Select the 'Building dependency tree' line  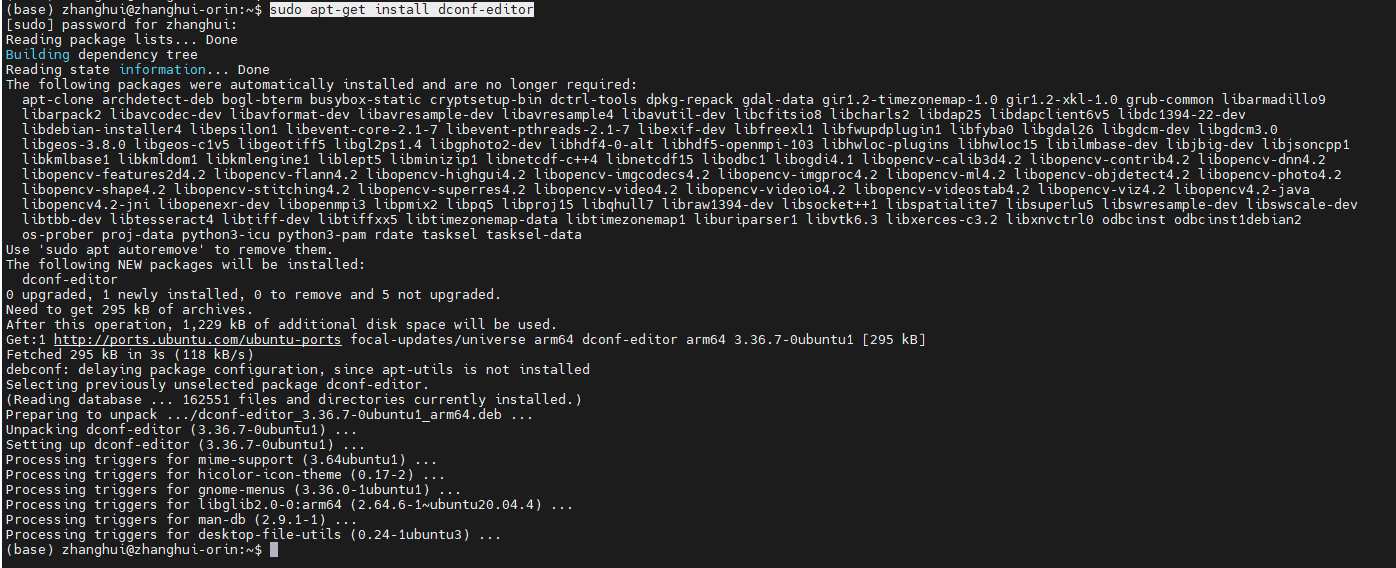[x=102, y=55]
